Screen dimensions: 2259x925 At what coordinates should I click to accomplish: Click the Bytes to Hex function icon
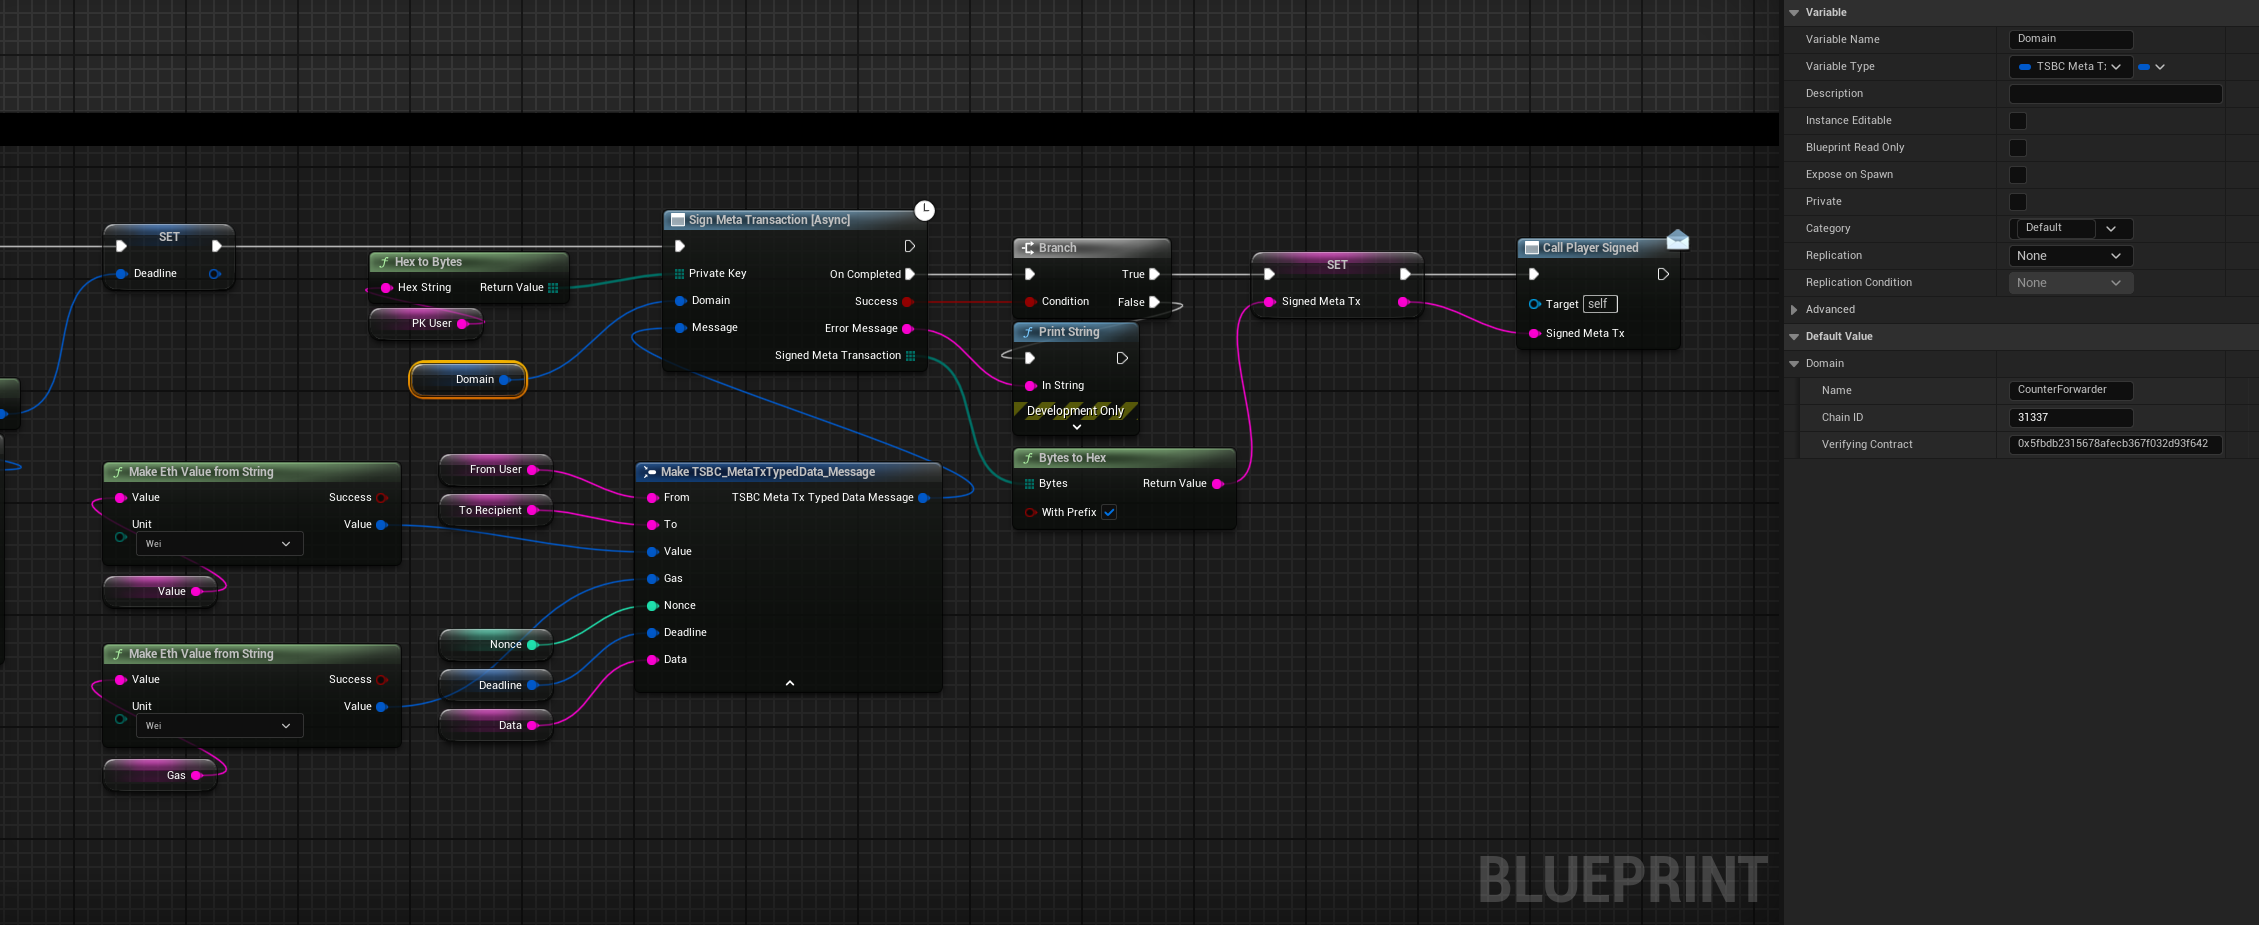click(1028, 458)
